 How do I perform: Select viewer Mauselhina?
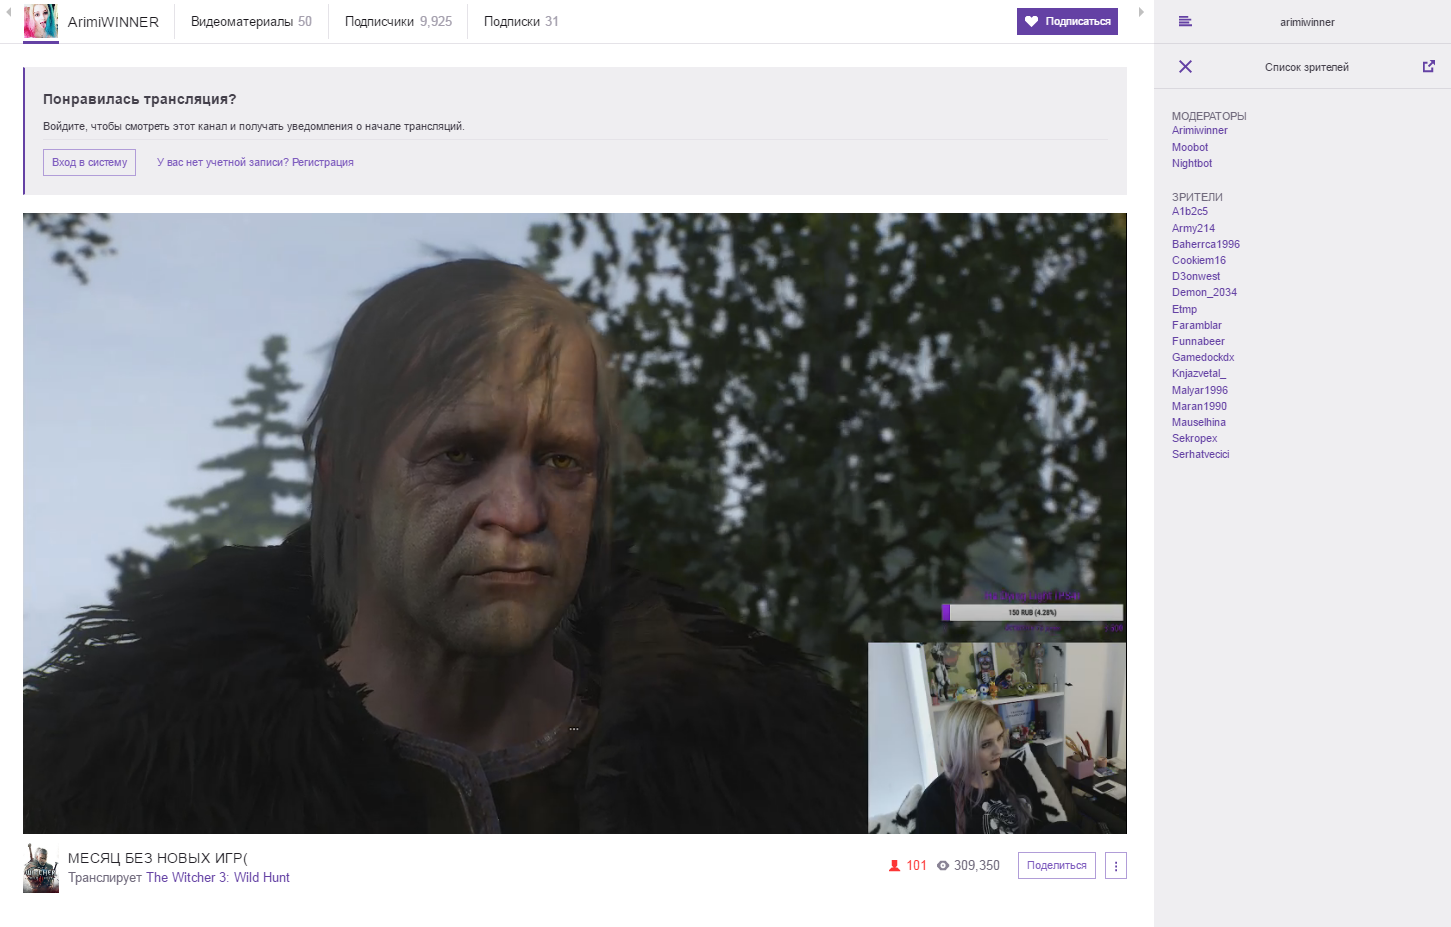(x=1199, y=422)
